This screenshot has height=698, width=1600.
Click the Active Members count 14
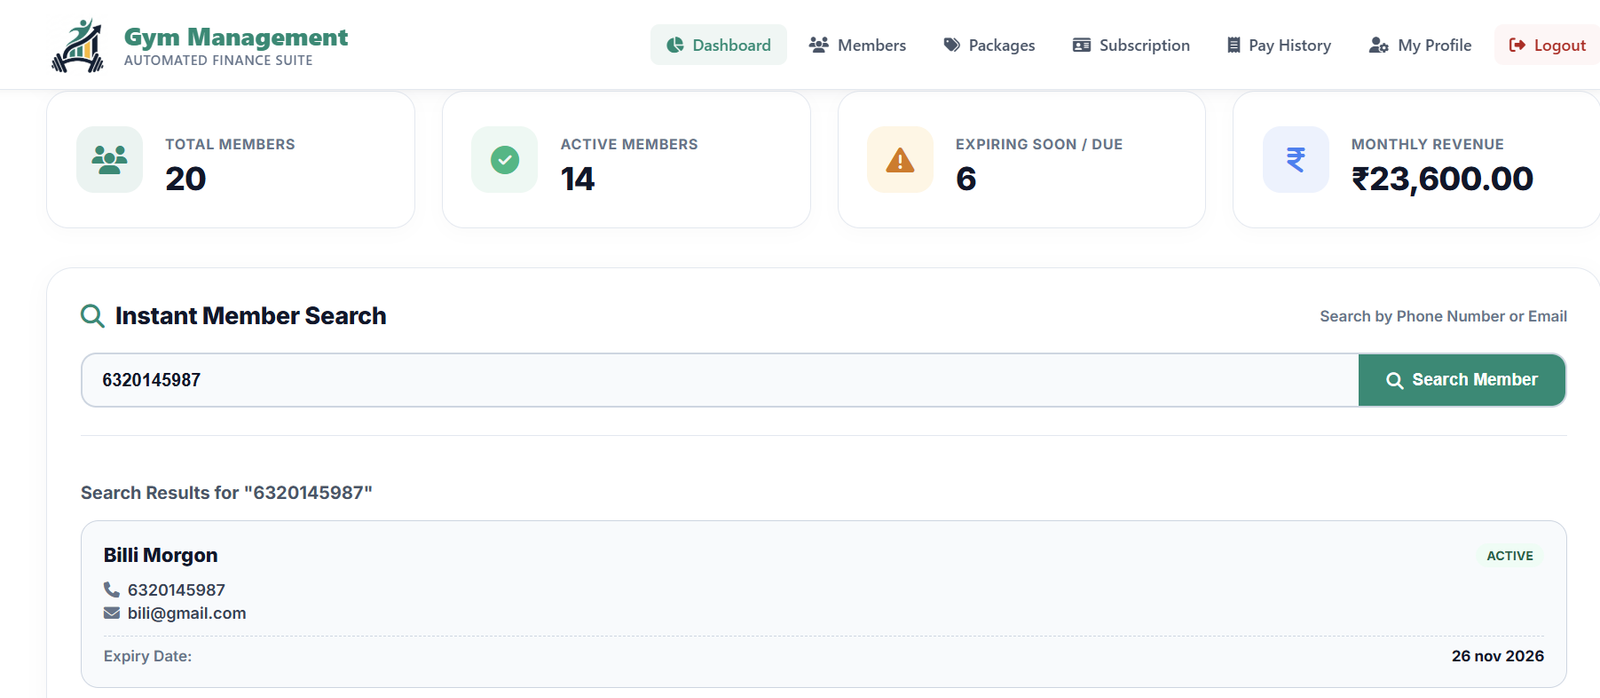coord(578,179)
